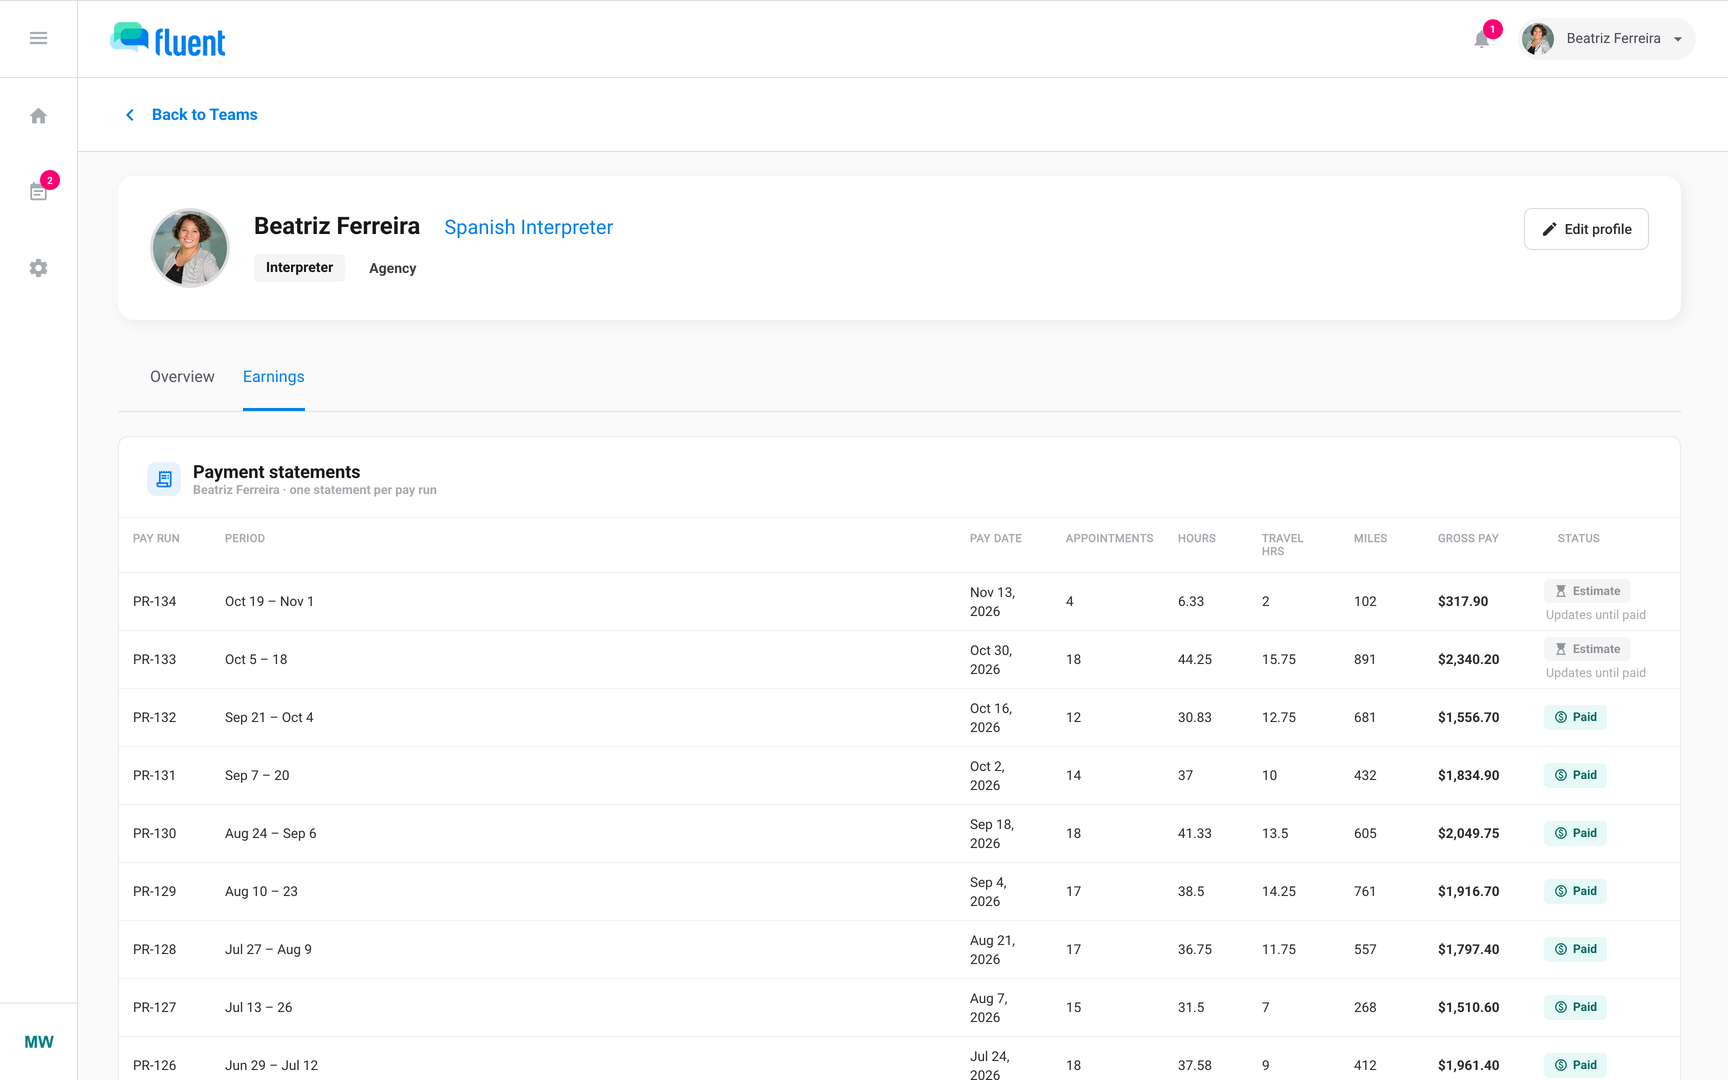Image resolution: width=1728 pixels, height=1080 pixels.
Task: Click gross pay $1,834.90
Action: (x=1468, y=776)
